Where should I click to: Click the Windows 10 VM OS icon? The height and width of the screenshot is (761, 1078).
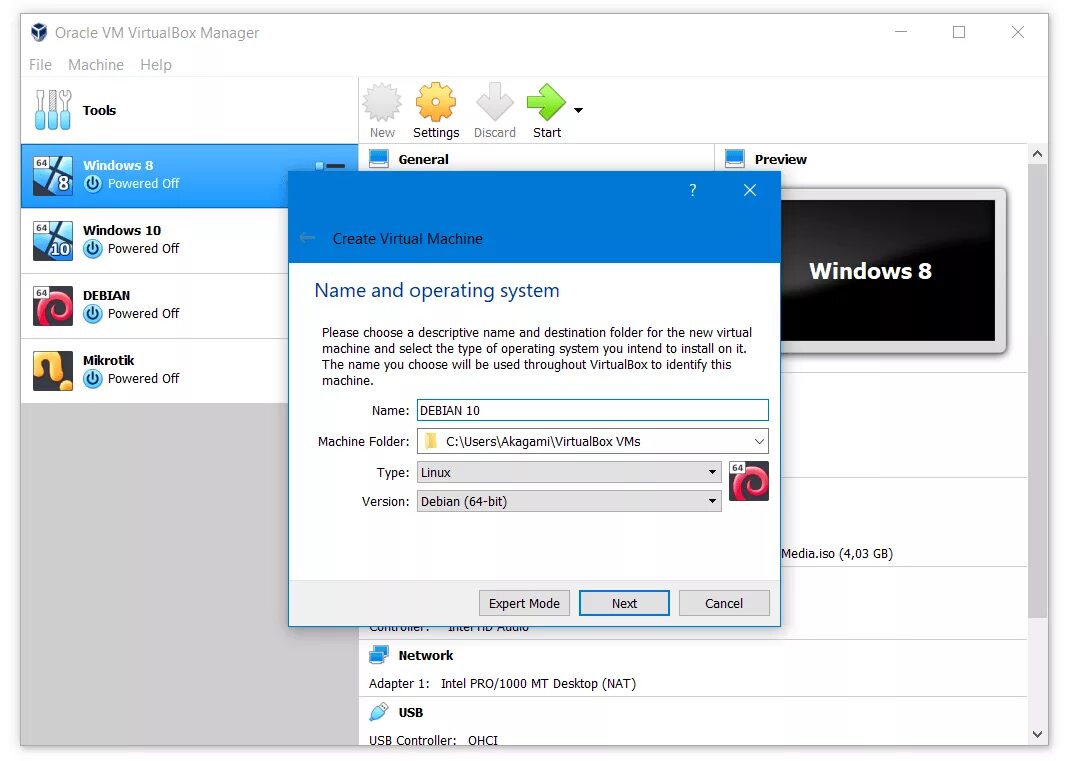coord(53,241)
